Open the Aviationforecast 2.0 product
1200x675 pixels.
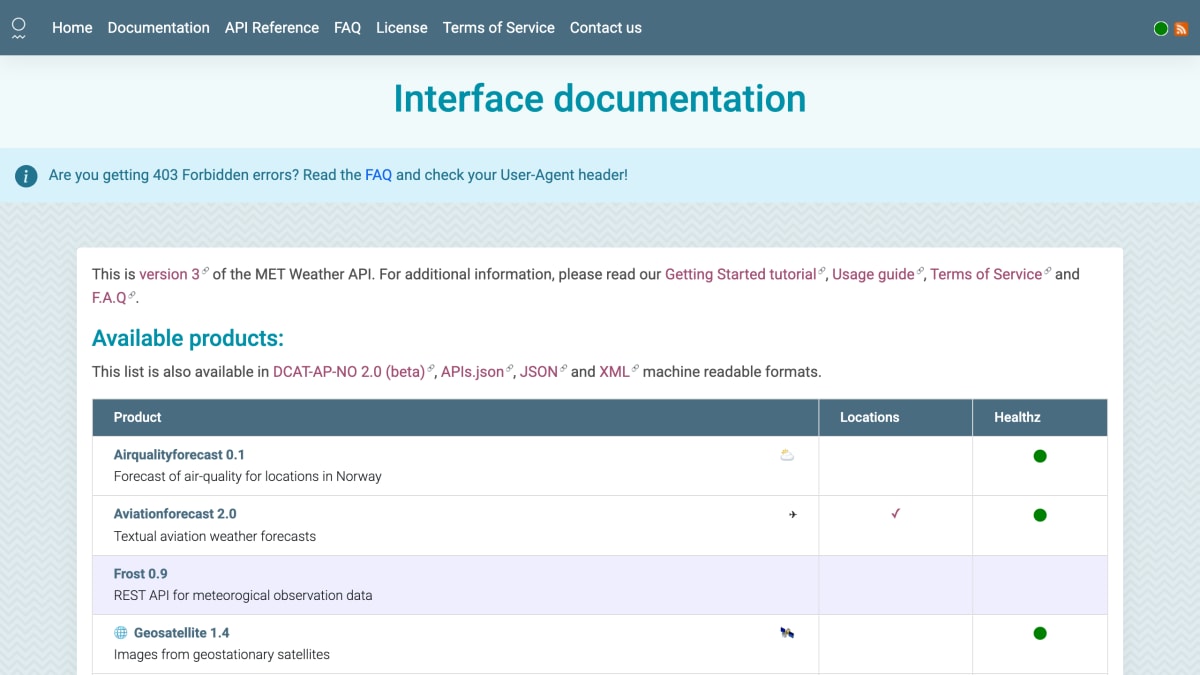coord(175,514)
